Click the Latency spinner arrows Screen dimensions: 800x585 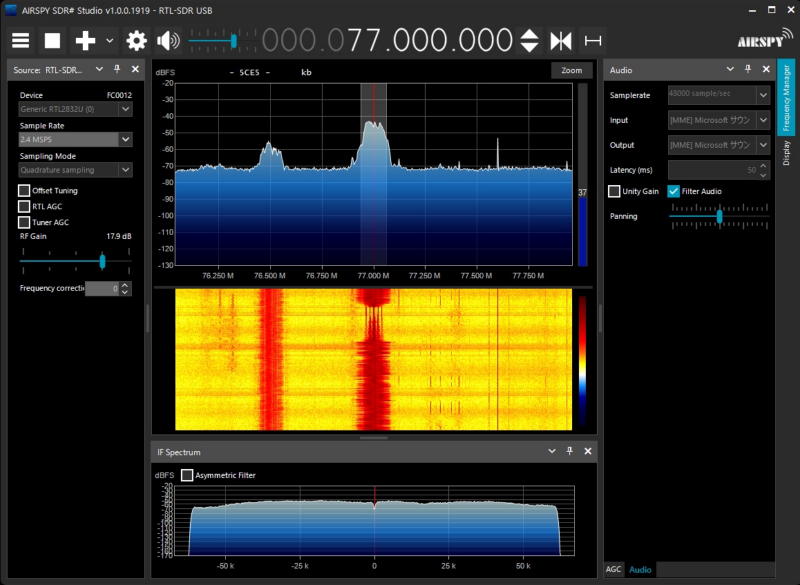[x=763, y=170]
